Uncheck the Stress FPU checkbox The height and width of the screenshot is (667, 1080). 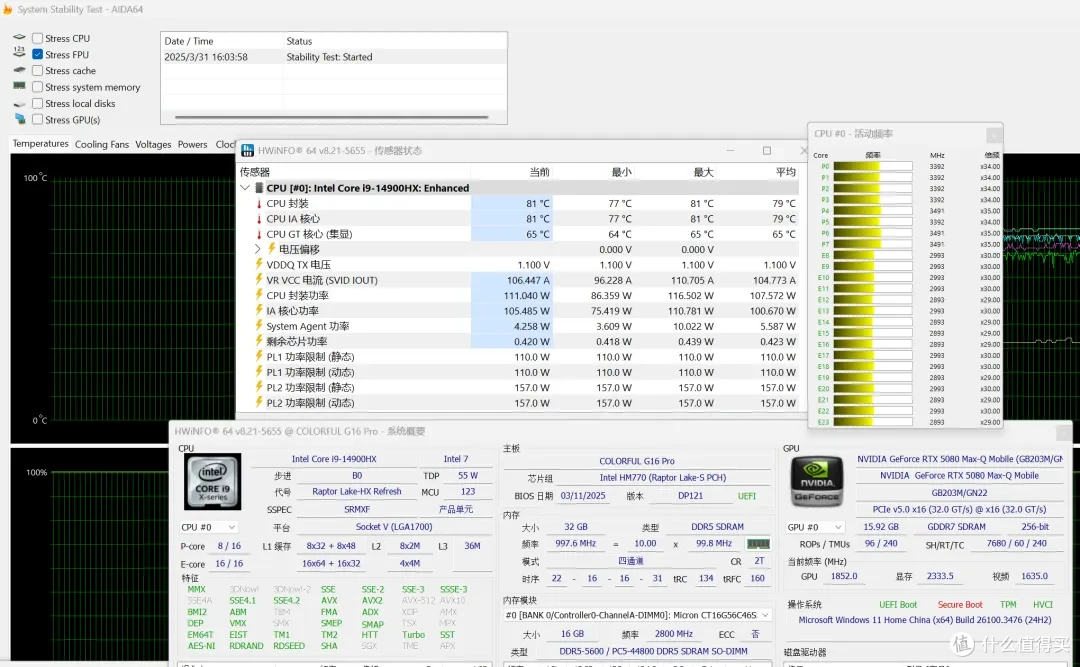38,54
